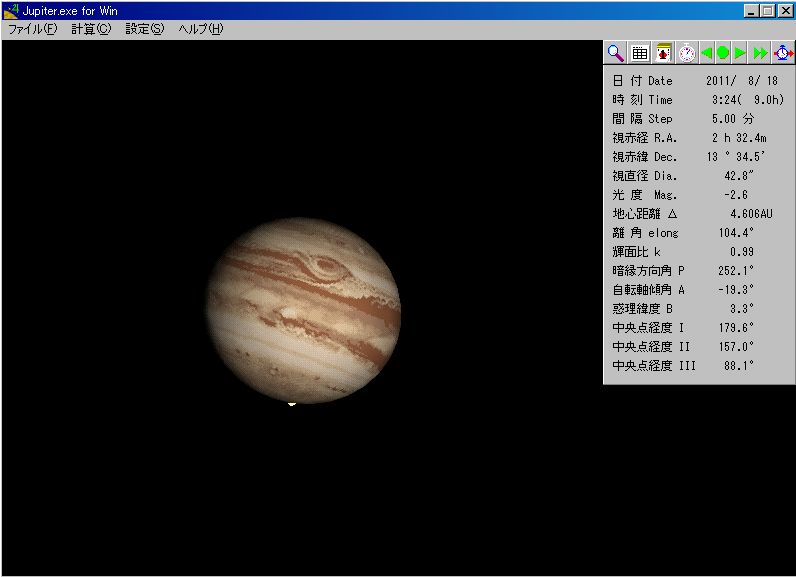Click the green circle stop button

pos(723,53)
